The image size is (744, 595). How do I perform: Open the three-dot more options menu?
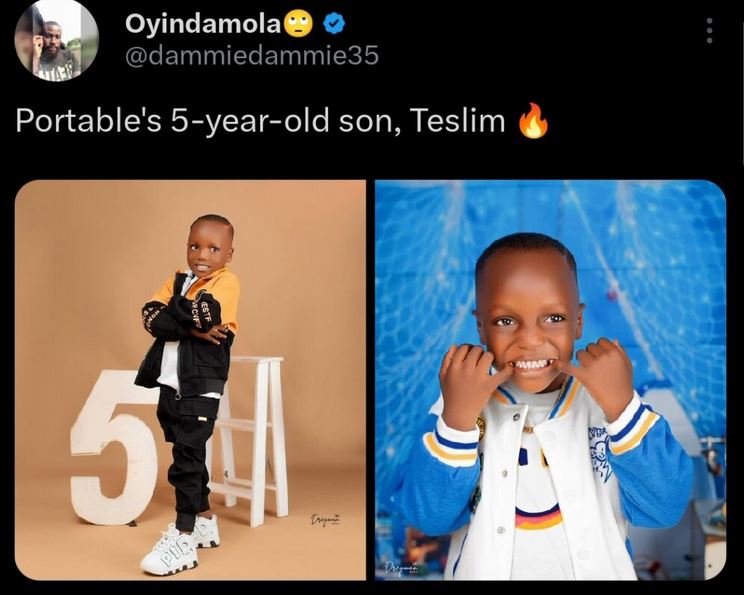[709, 31]
